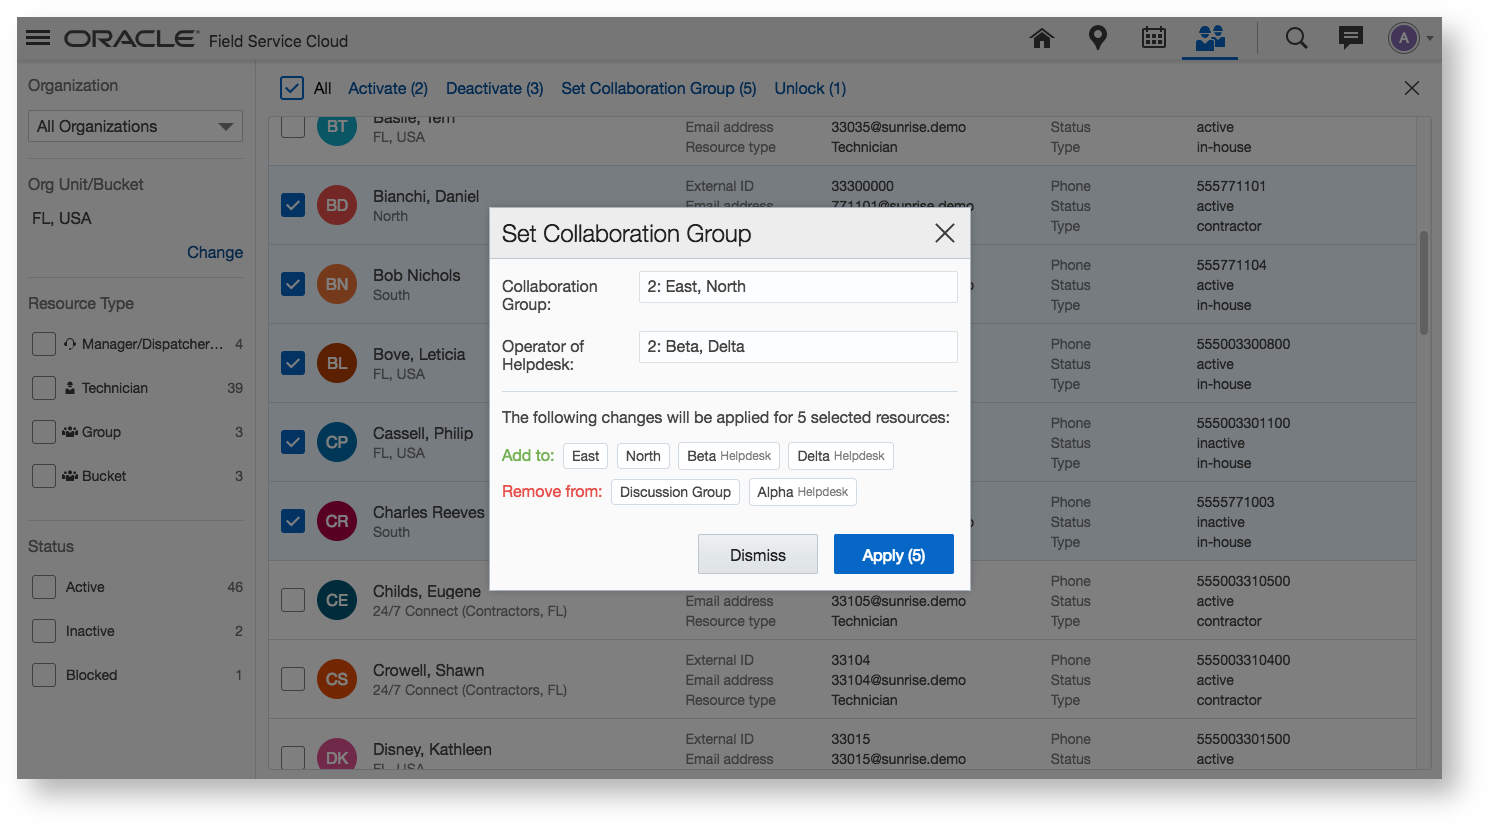Open the All Organizations dropdown
The image size is (1490, 827).
[x=134, y=126]
